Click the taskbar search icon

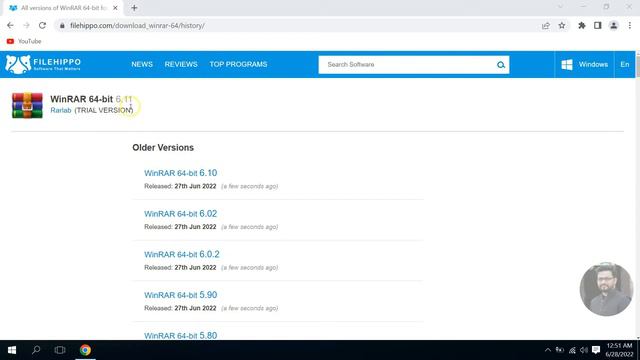[x=36, y=350]
